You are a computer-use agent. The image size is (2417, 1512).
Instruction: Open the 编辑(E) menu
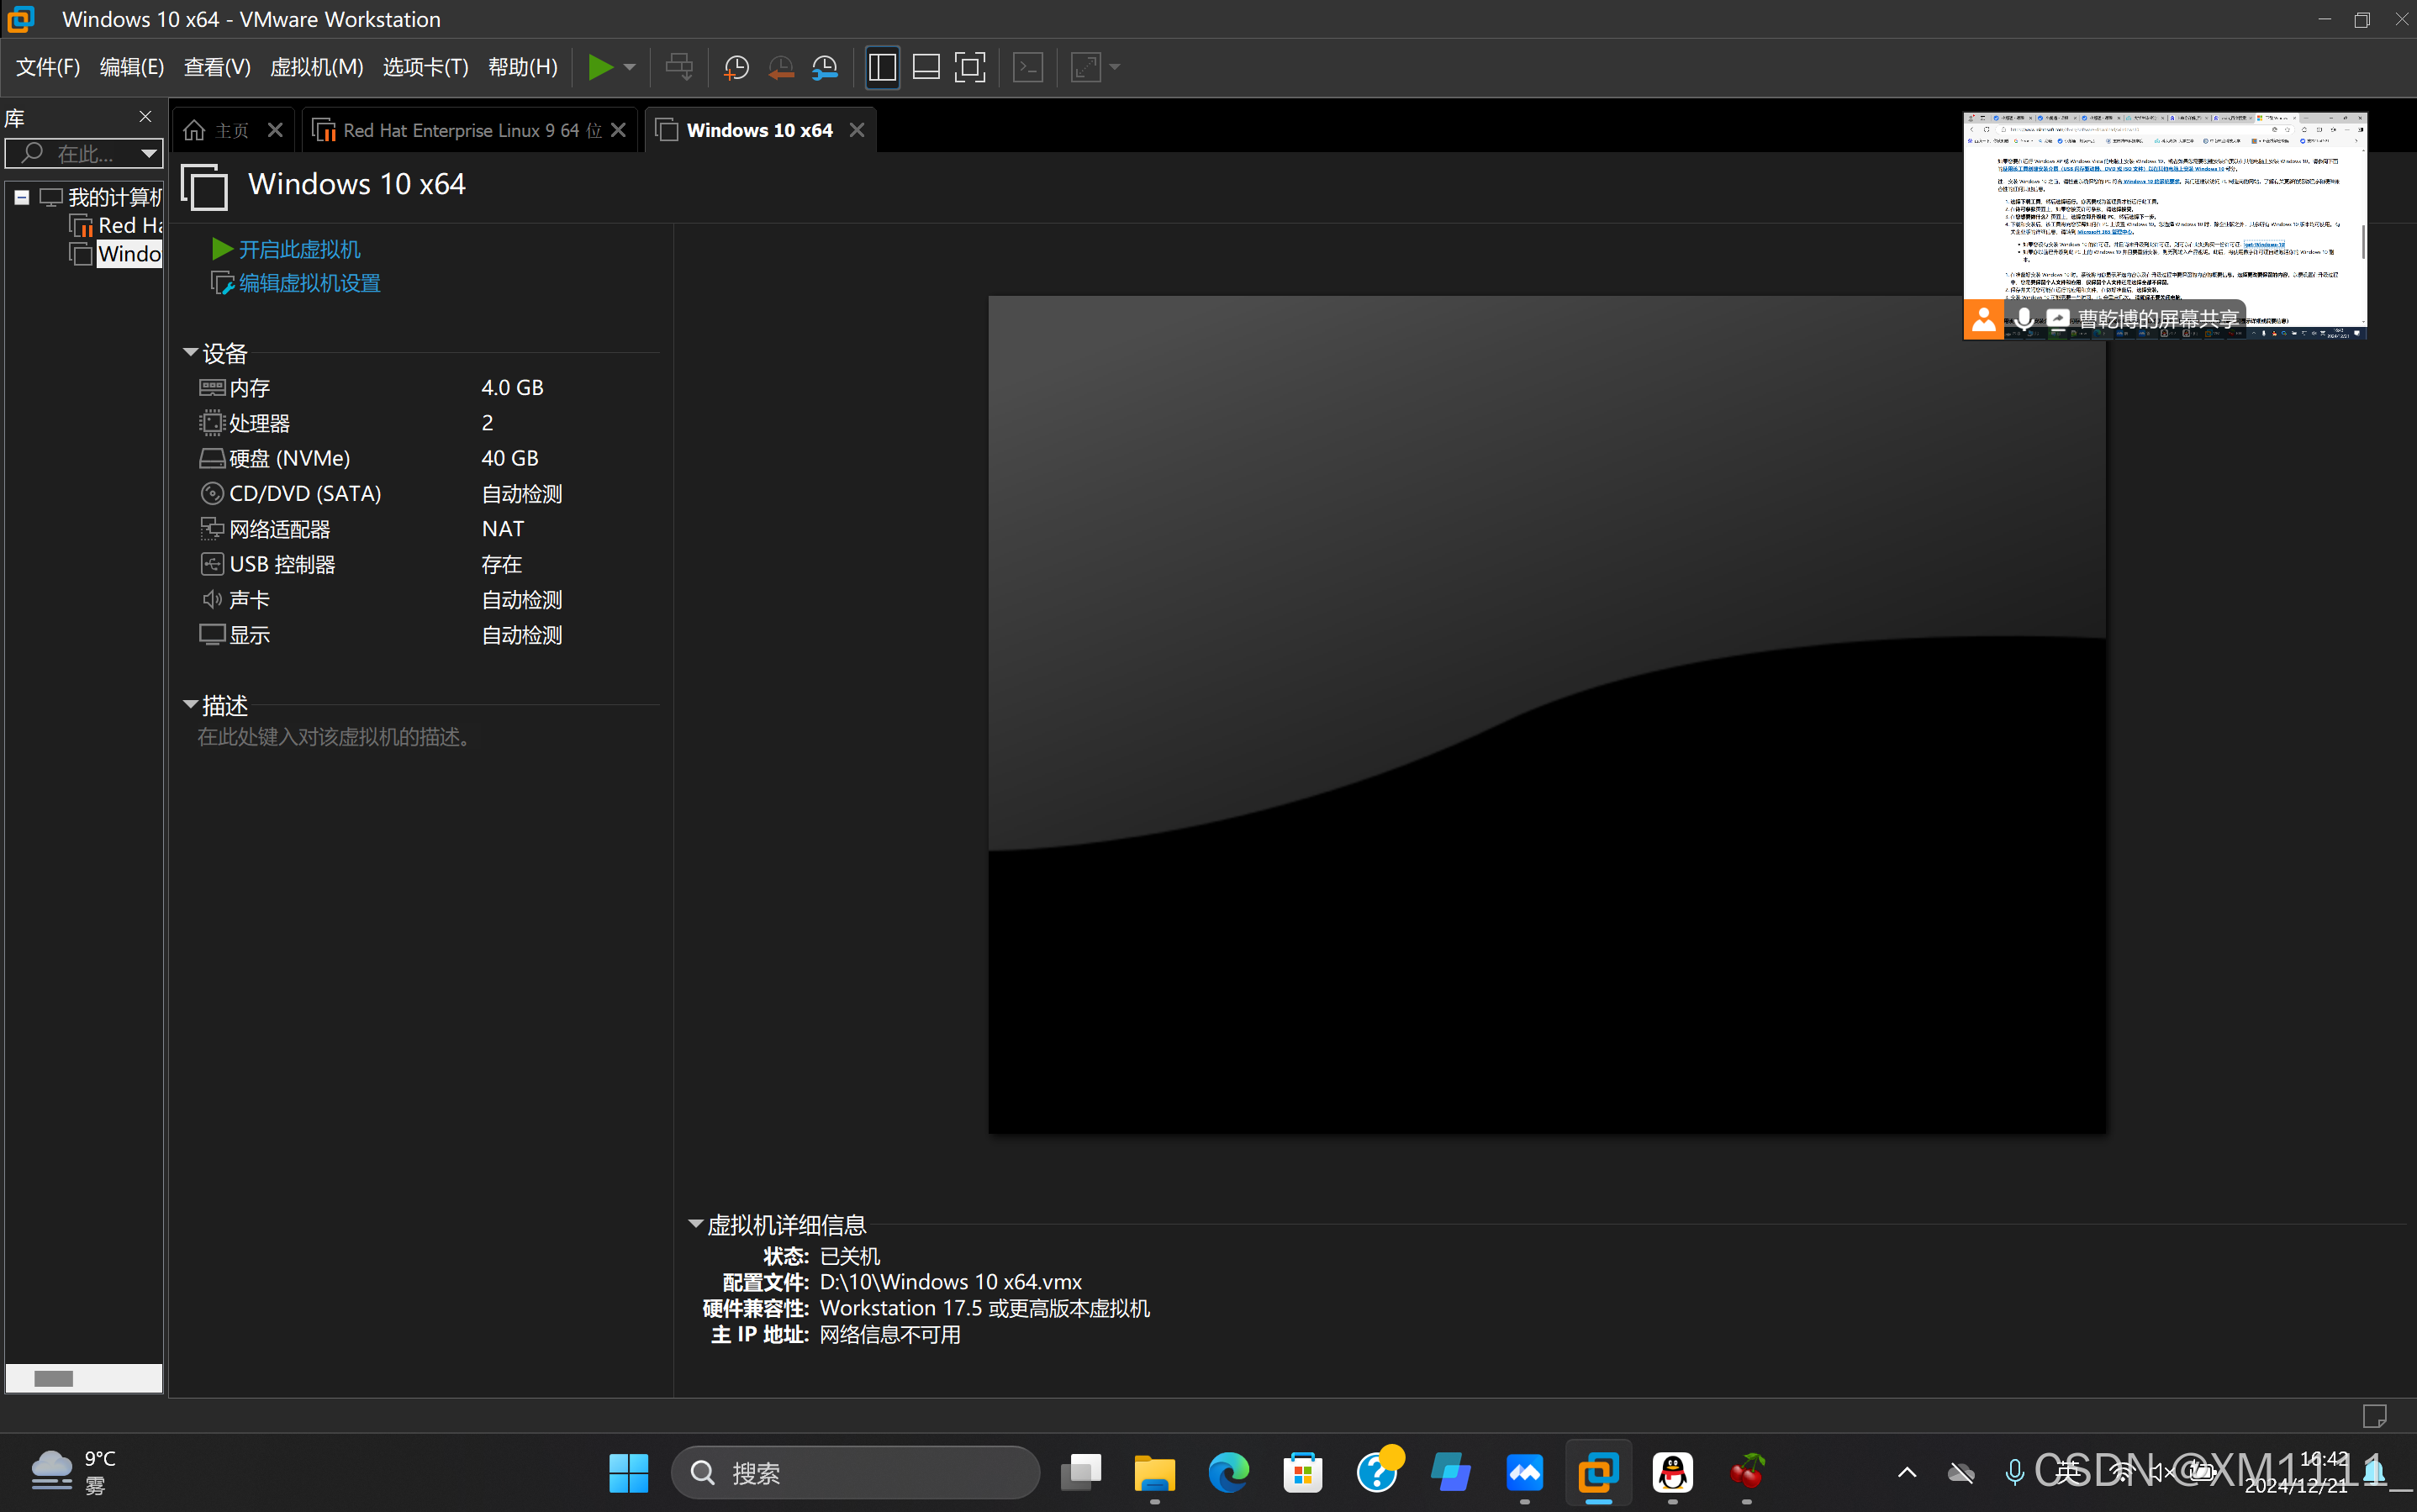tap(132, 67)
